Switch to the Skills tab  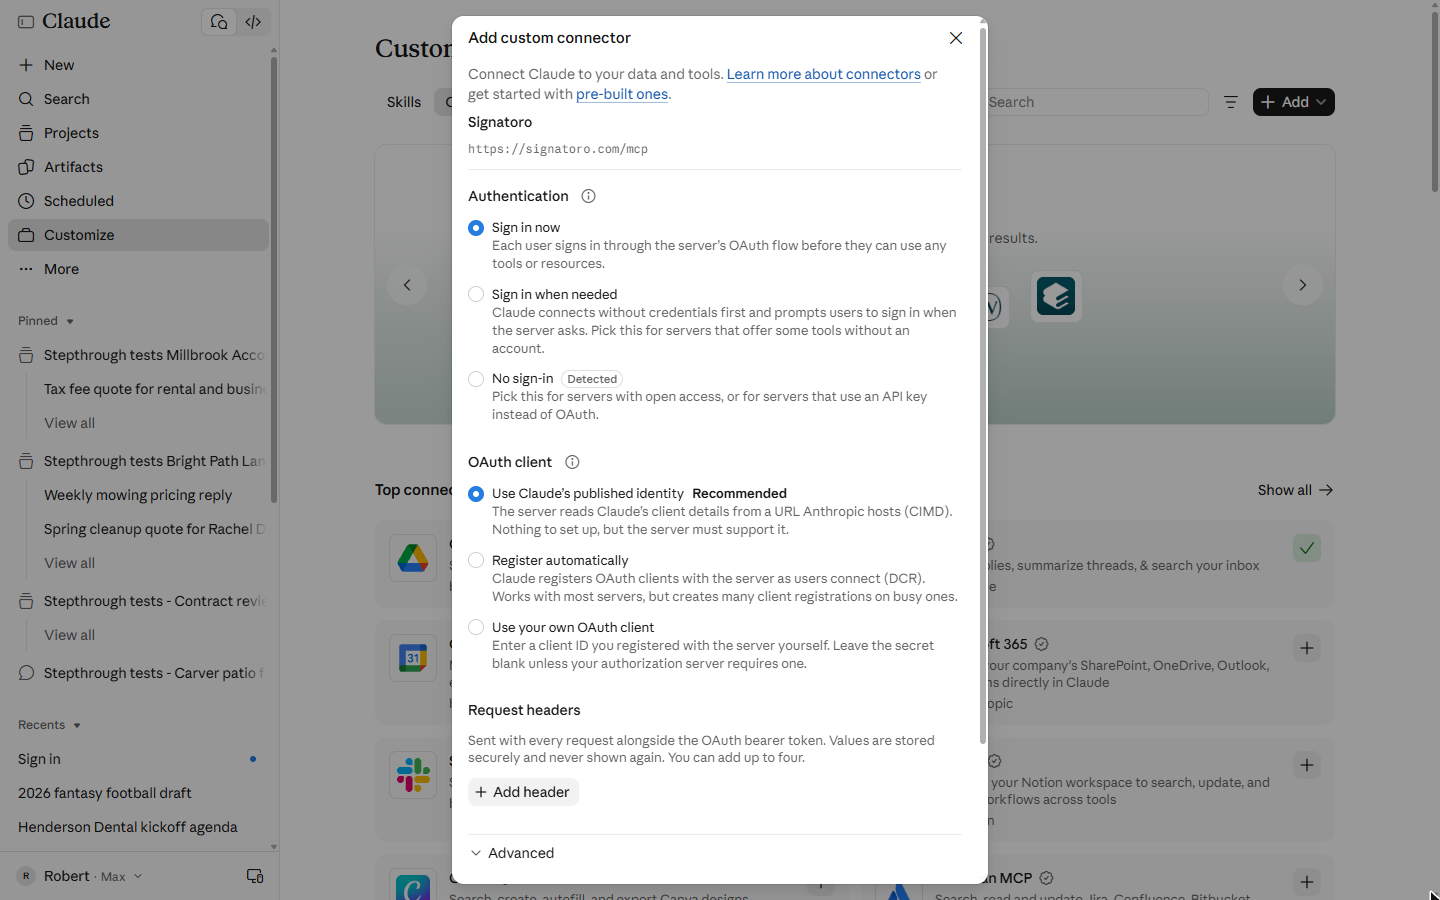[x=404, y=102]
